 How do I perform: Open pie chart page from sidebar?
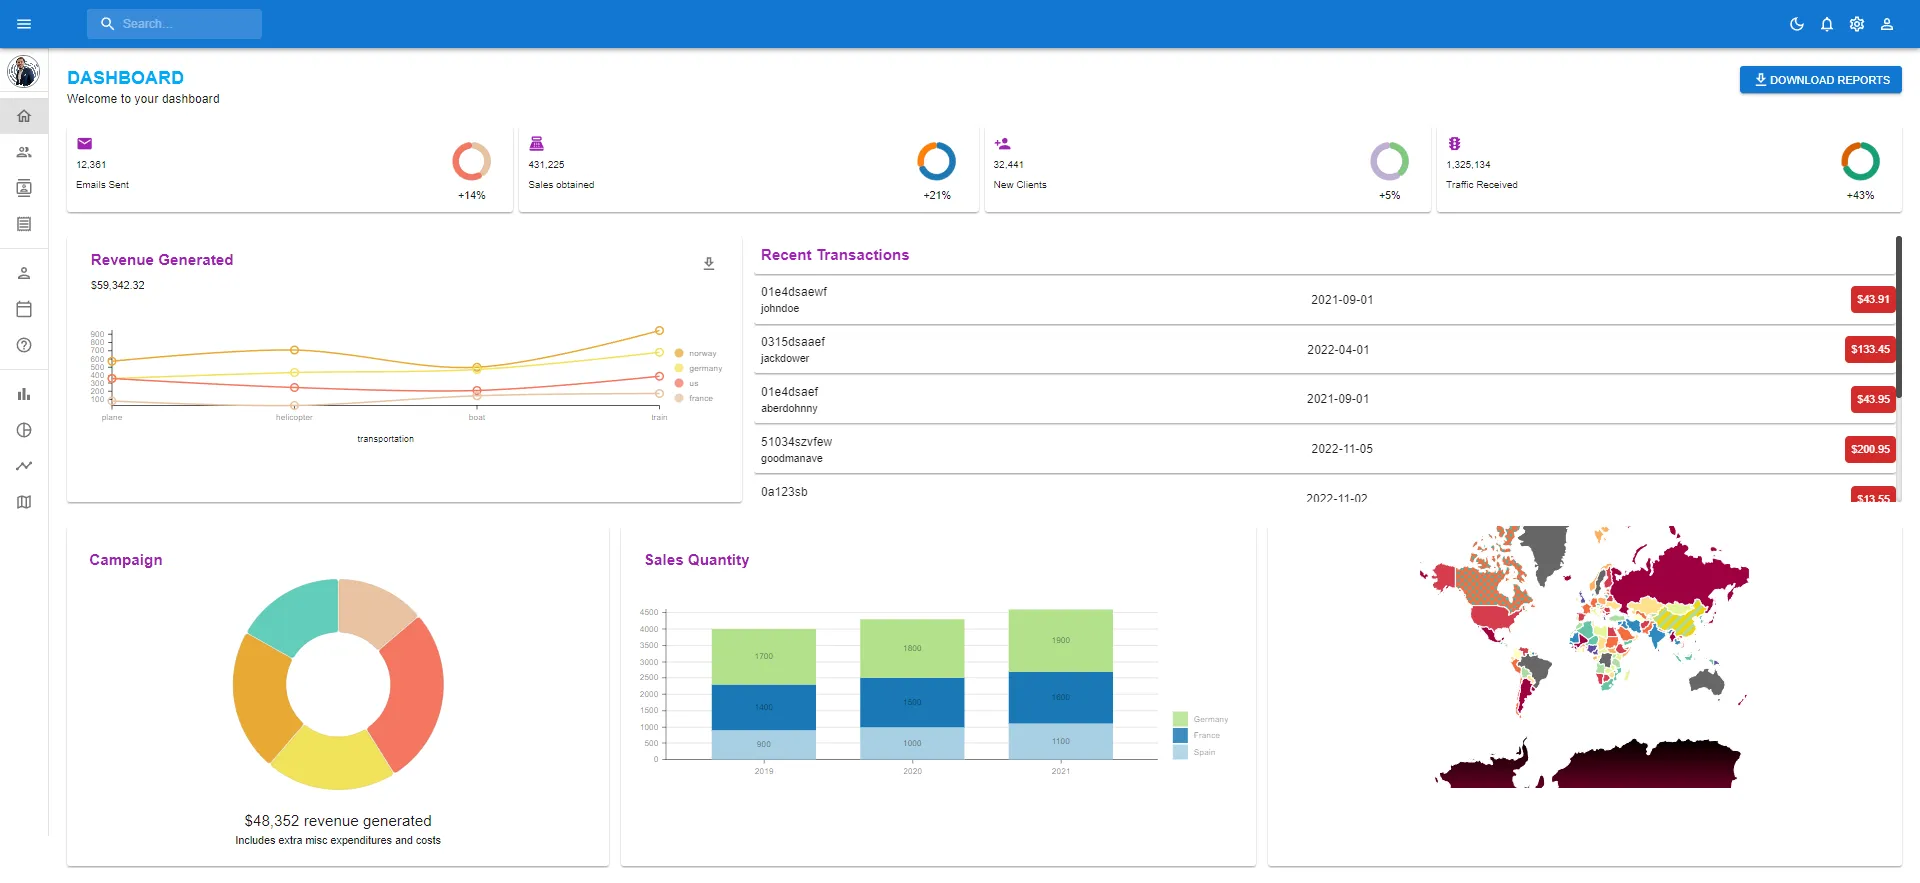pos(24,430)
